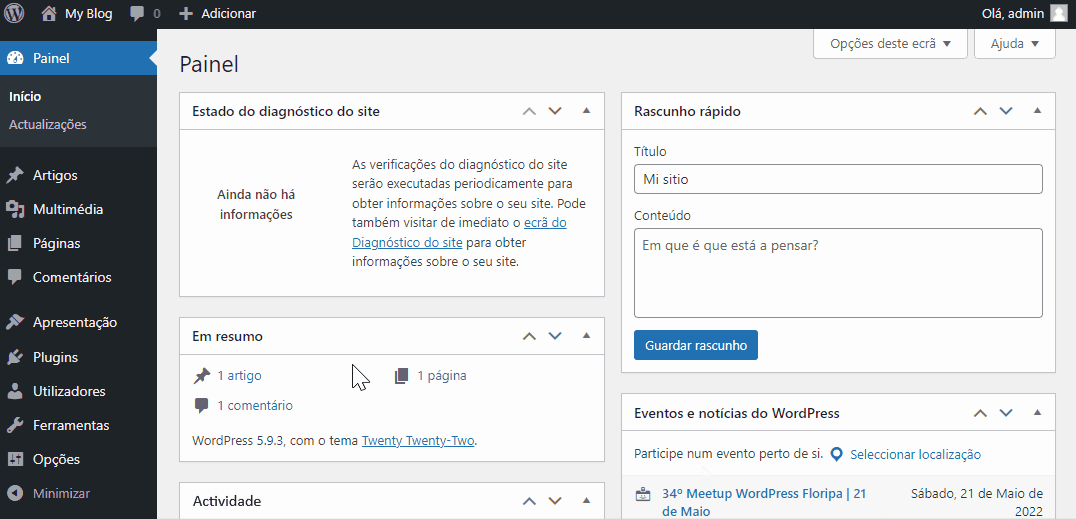1076x519 pixels.
Task: Open ecrã do Diagnóstico do site link
Action: (459, 233)
